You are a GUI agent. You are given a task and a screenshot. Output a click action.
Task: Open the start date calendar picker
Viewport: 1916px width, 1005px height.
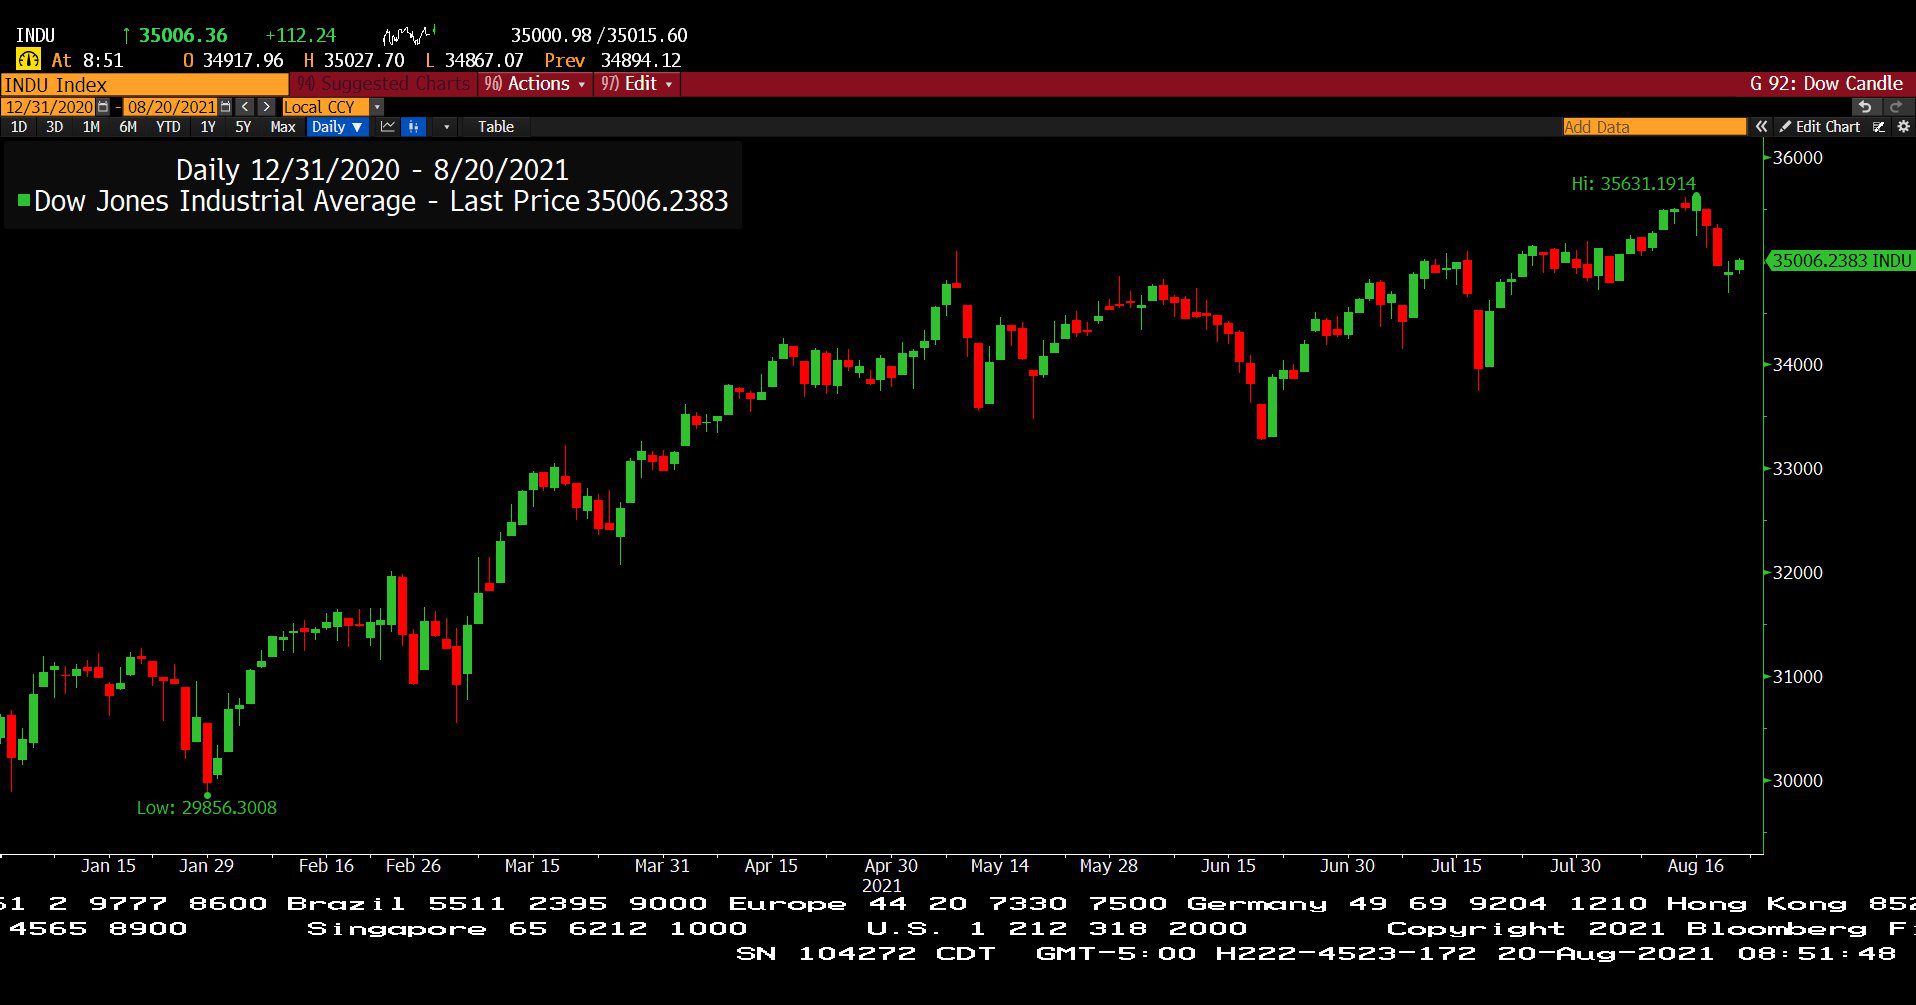pos(103,107)
